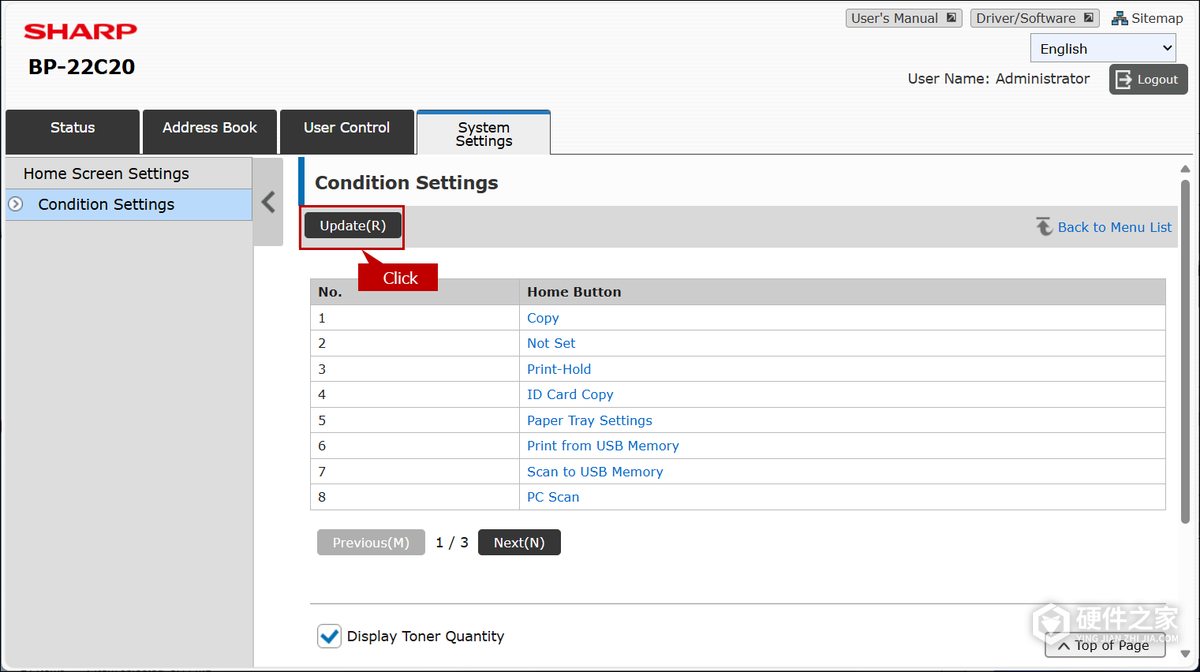Open the User's Manual link button
The height and width of the screenshot is (672, 1200).
(x=905, y=18)
